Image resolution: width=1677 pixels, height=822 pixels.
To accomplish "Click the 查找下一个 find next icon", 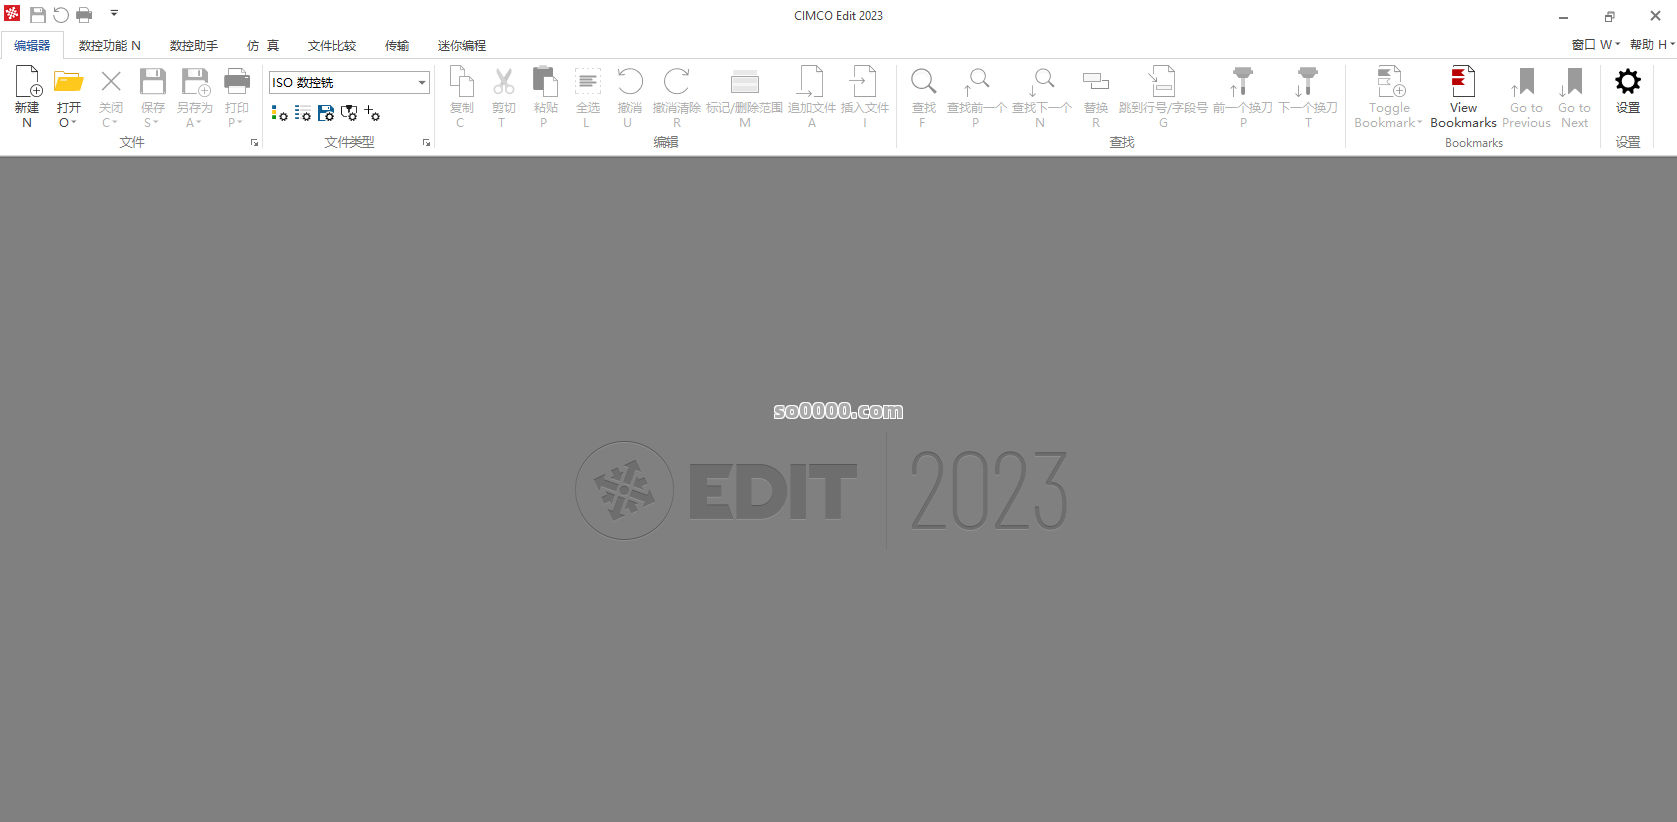I will click(1041, 82).
